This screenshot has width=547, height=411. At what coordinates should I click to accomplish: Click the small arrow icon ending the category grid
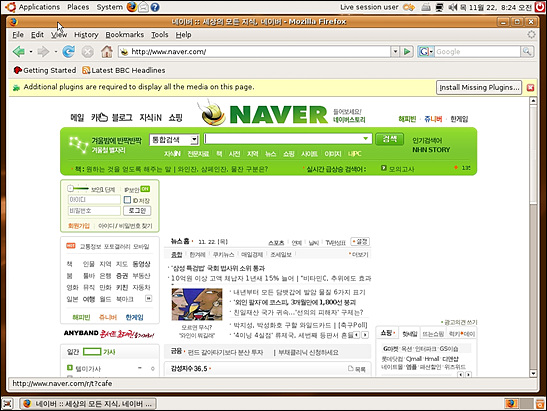[148, 299]
